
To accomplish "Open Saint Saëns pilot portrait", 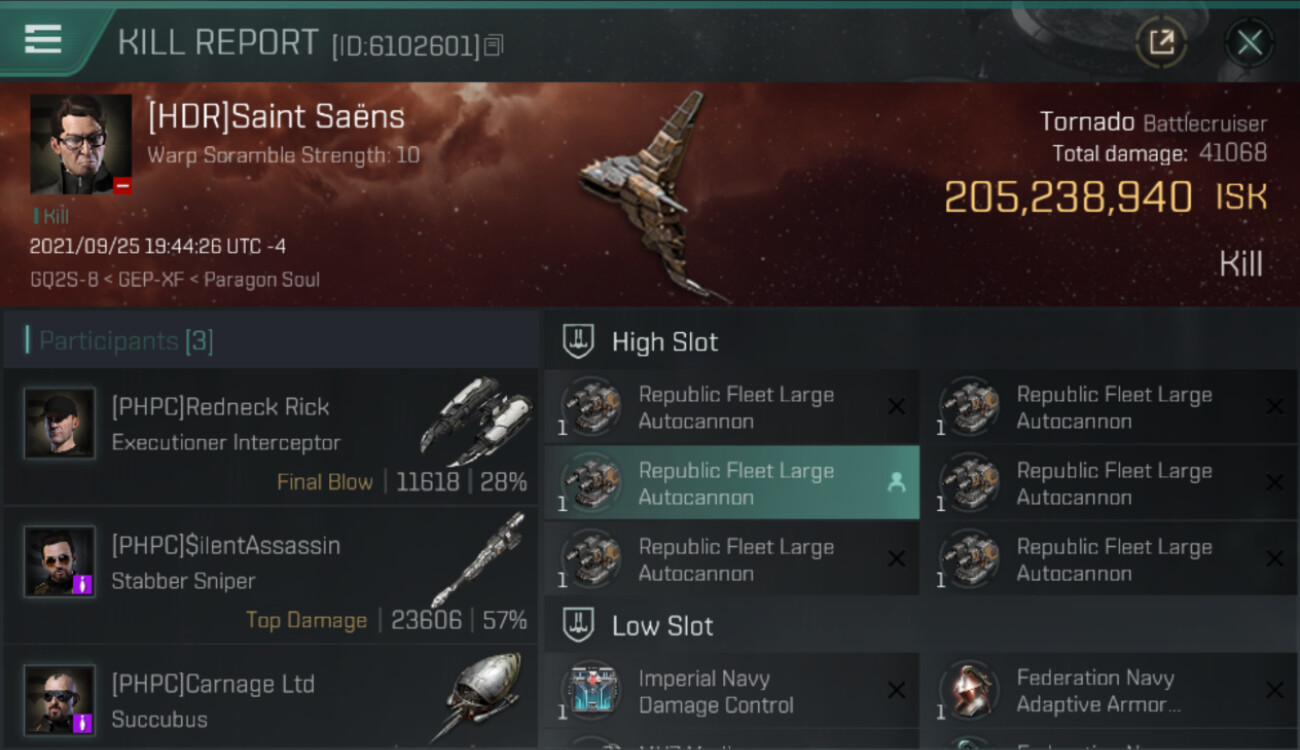I will (80, 144).
